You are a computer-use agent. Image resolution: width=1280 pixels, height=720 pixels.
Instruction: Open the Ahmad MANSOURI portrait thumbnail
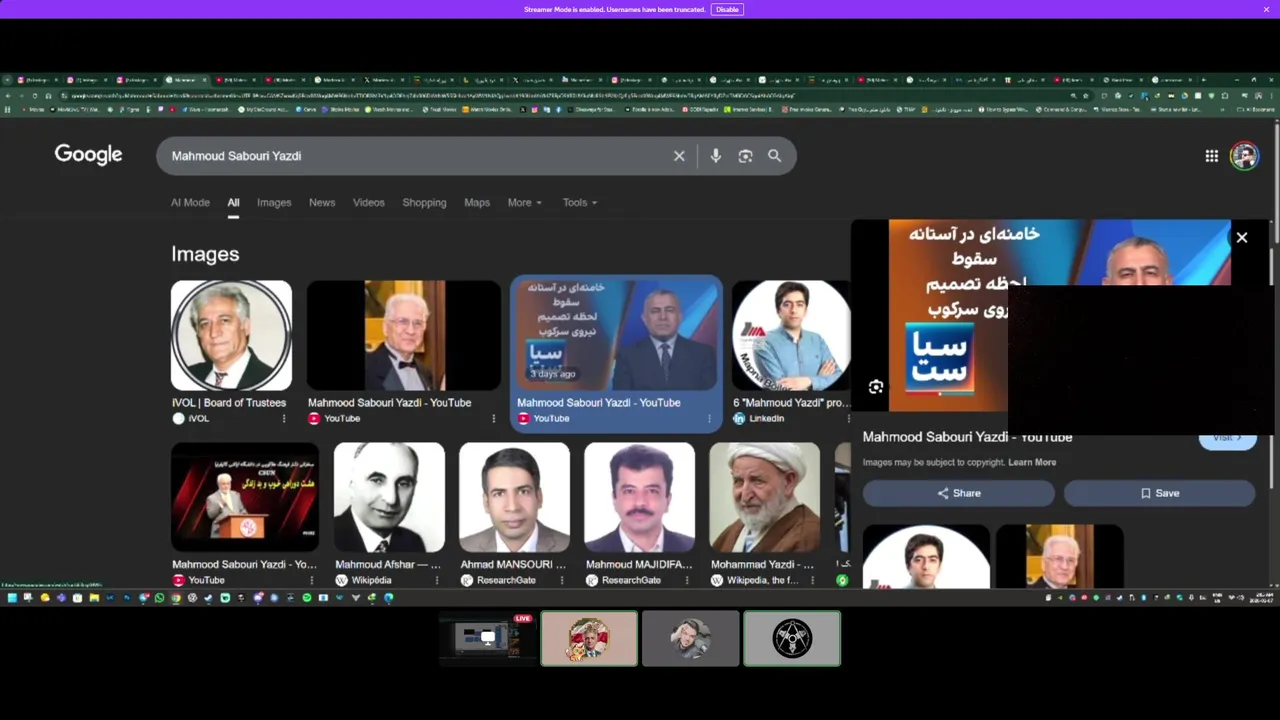tap(514, 497)
